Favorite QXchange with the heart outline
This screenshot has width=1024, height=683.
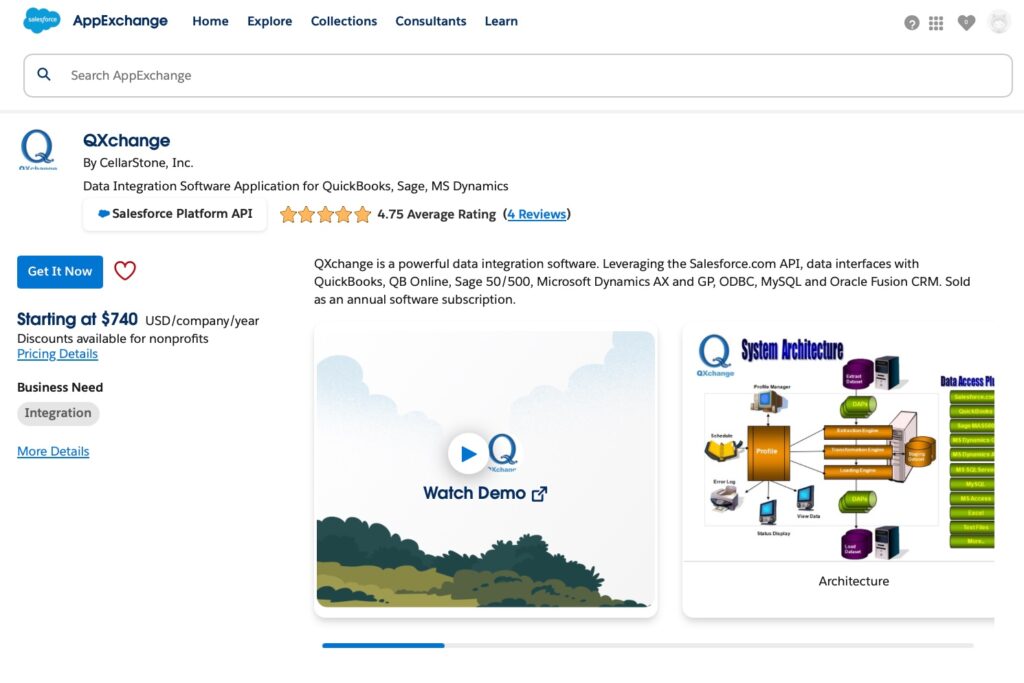(x=125, y=270)
